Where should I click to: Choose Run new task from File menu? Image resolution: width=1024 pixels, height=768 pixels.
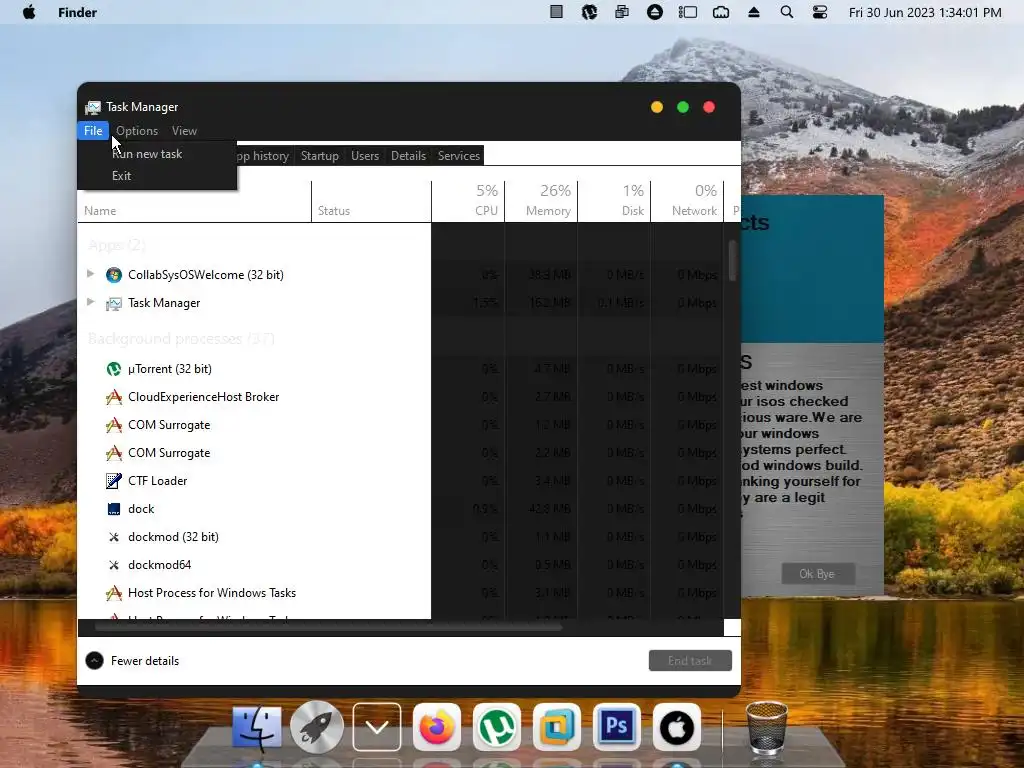pos(157,154)
